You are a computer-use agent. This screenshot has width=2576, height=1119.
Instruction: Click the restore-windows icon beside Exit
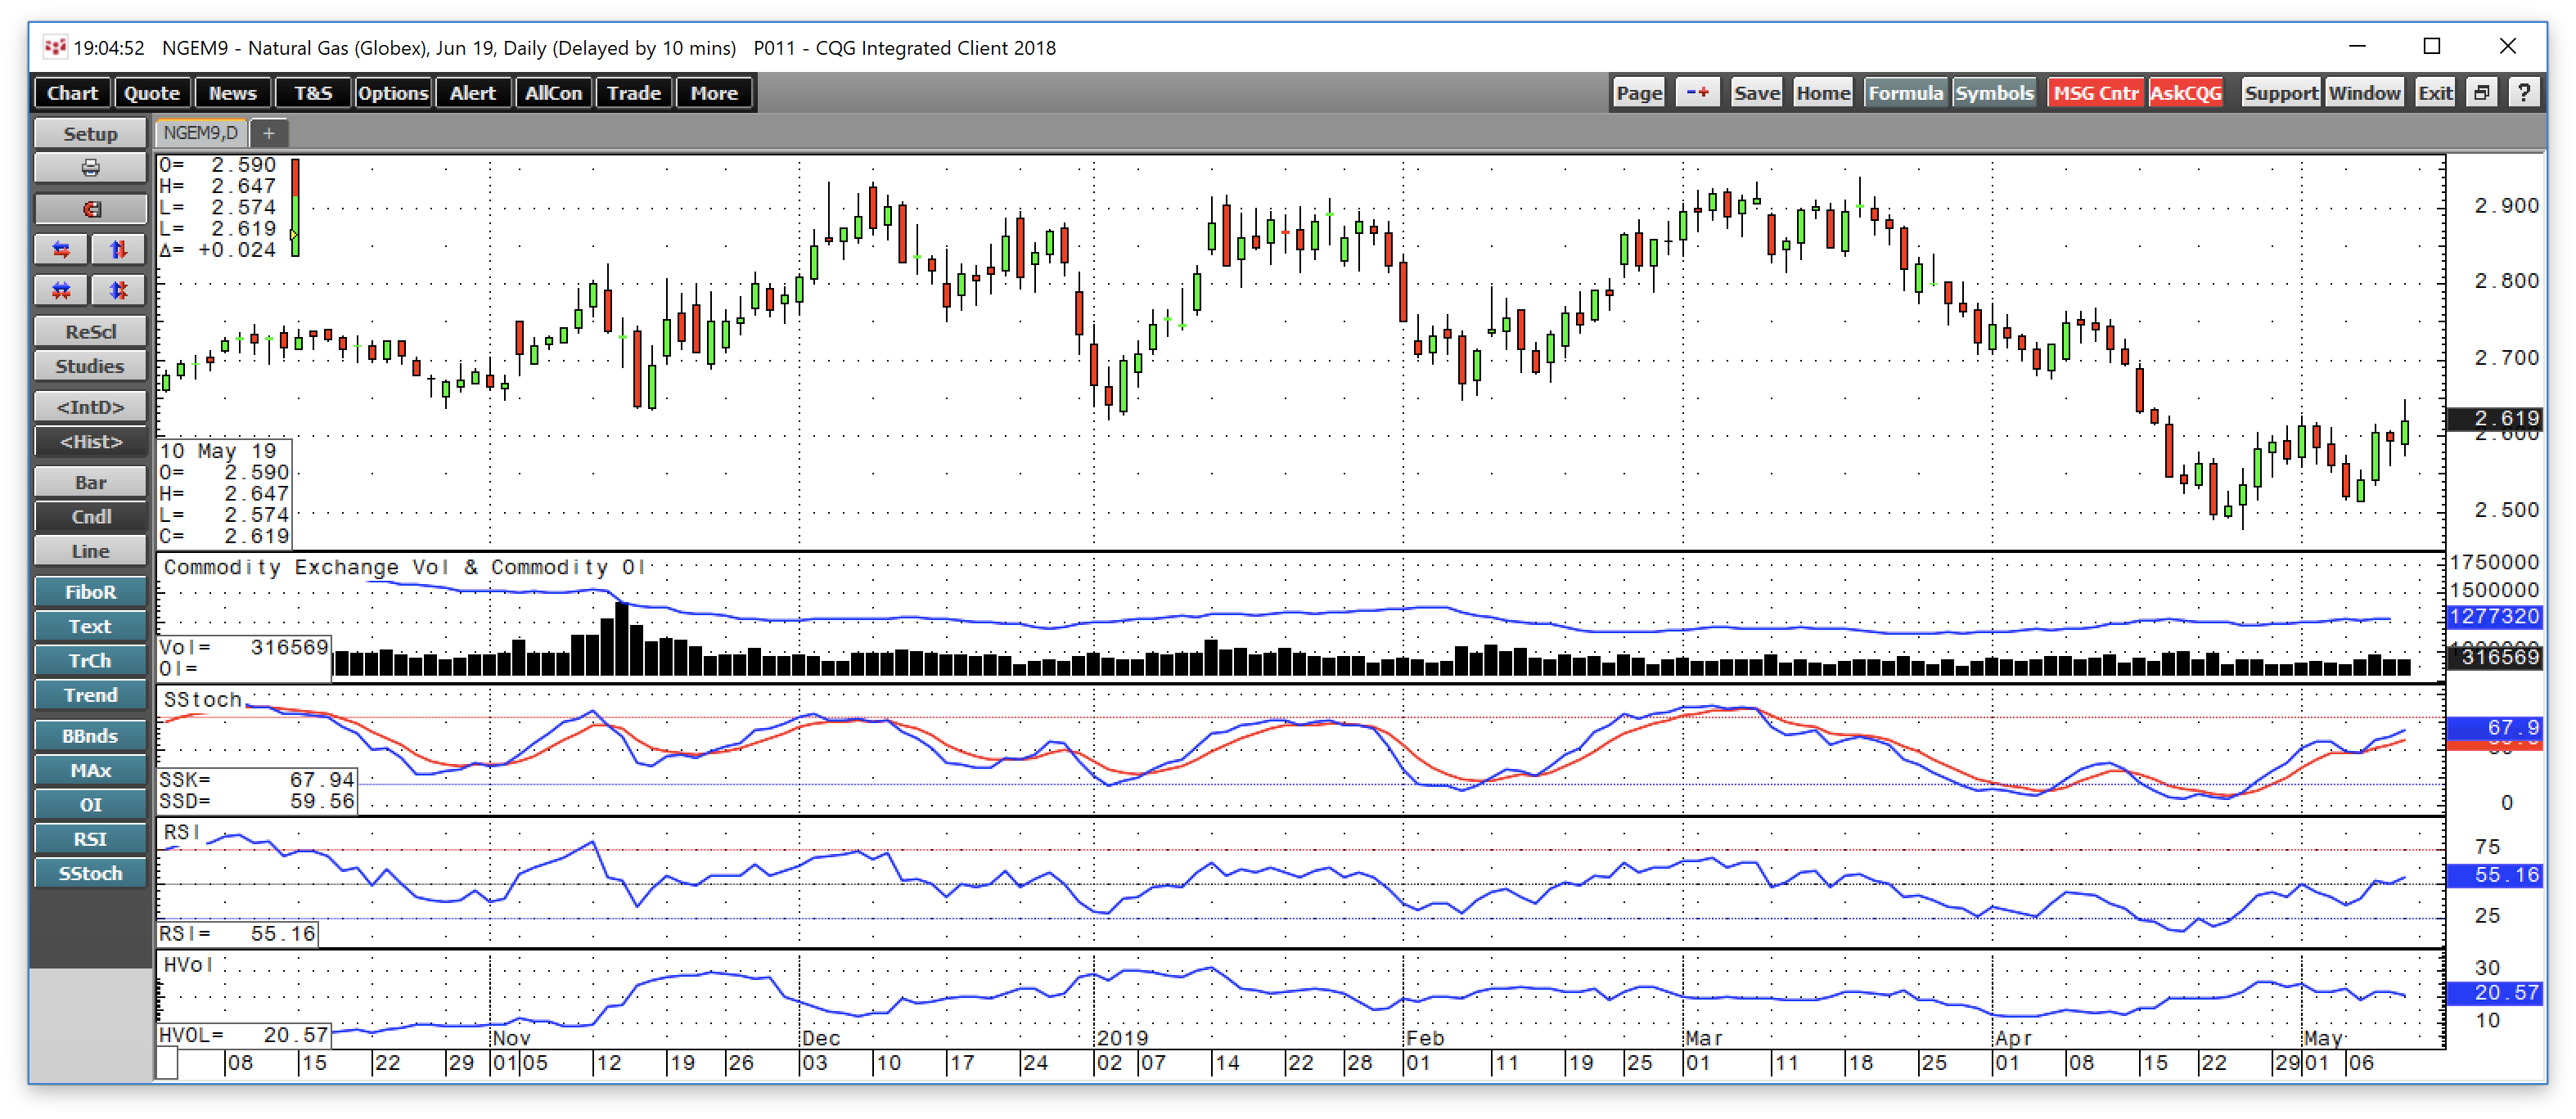pyautogui.click(x=2481, y=93)
